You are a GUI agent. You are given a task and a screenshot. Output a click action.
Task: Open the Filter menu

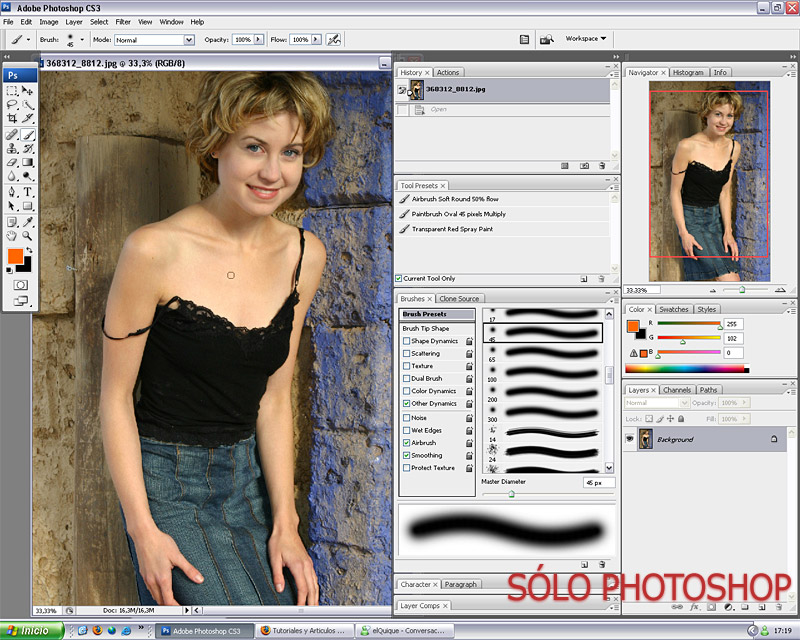tap(123, 21)
